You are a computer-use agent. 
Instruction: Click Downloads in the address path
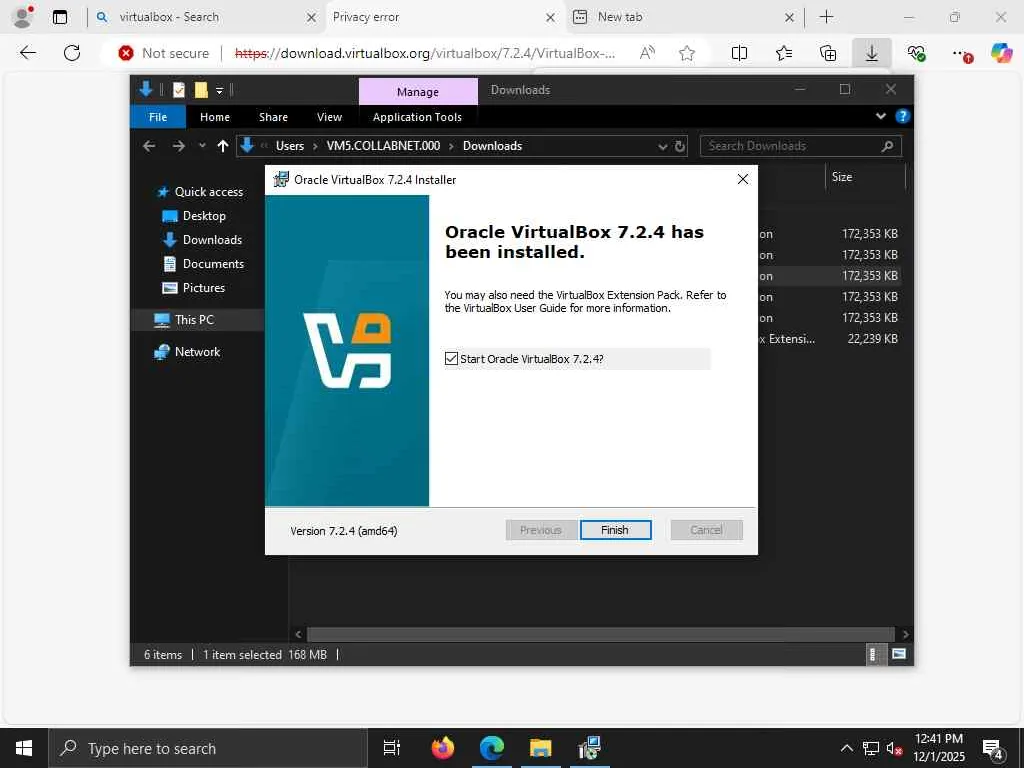point(492,146)
